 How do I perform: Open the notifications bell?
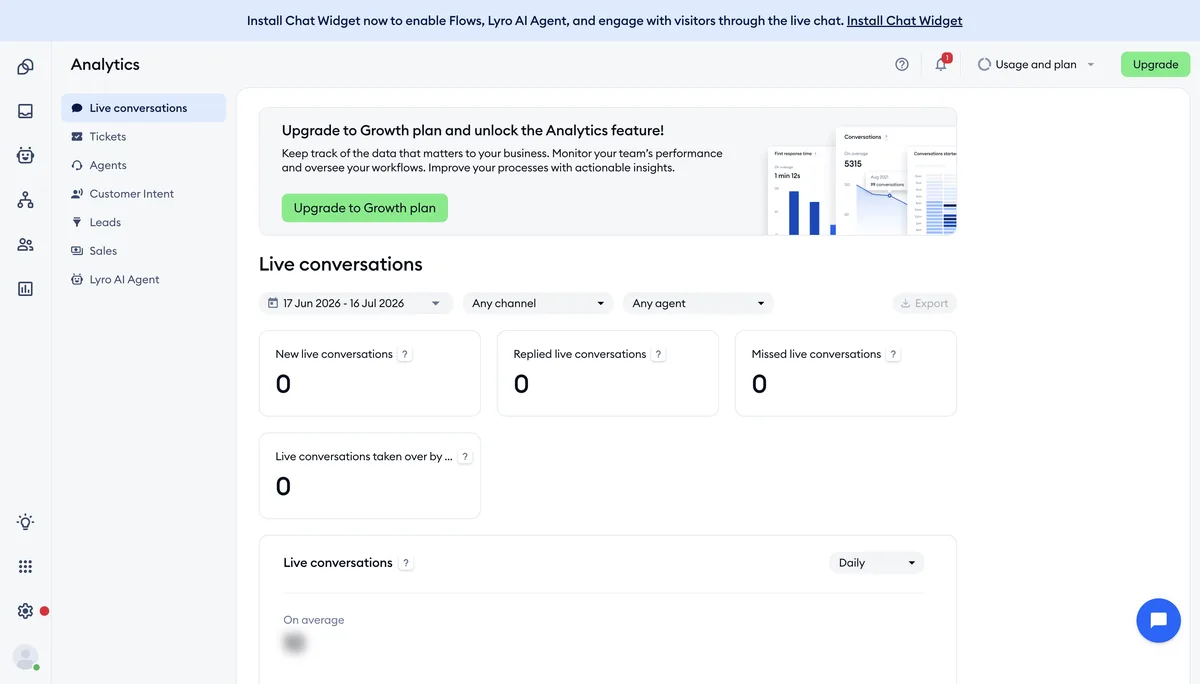(941, 64)
